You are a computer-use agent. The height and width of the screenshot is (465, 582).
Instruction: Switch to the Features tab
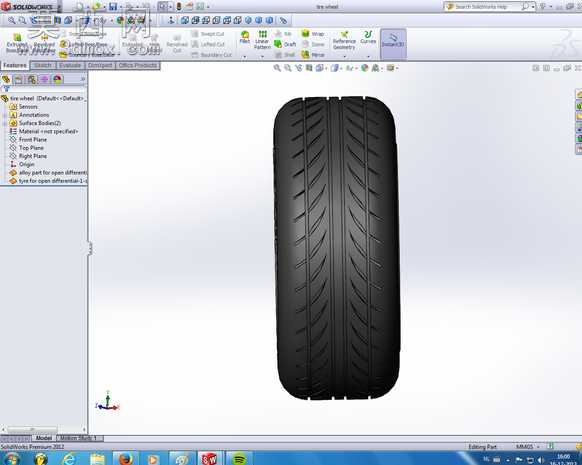(x=15, y=65)
